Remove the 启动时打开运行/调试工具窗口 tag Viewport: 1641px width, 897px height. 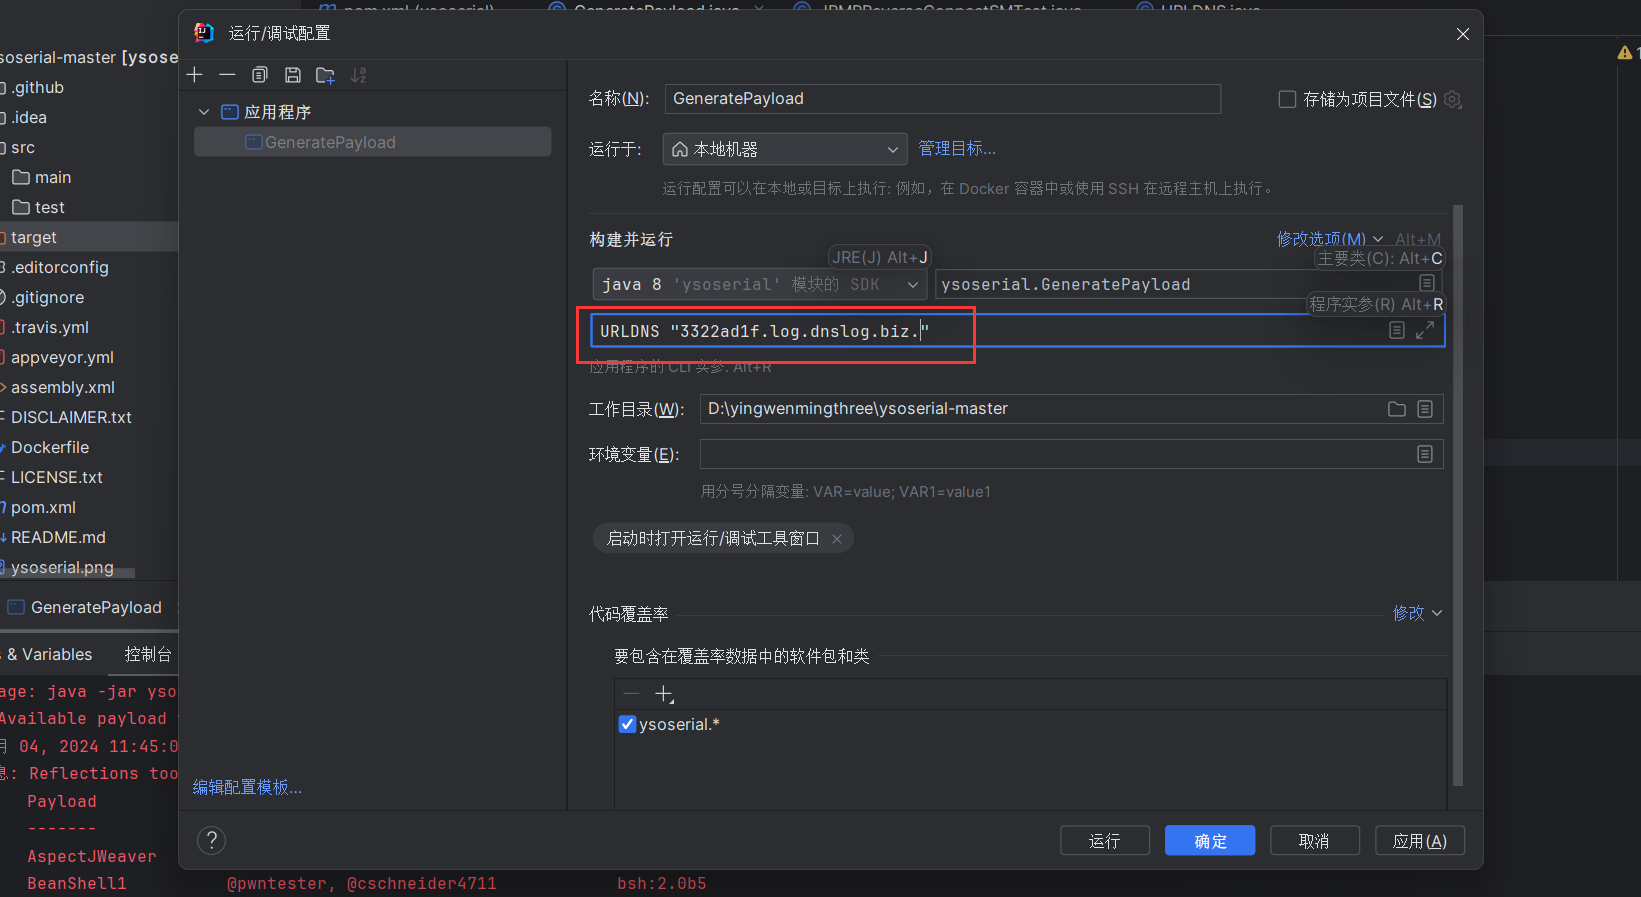click(837, 539)
